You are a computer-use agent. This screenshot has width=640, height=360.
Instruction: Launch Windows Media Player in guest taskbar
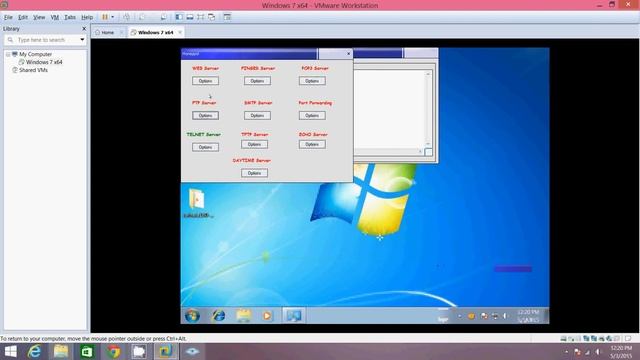267,316
